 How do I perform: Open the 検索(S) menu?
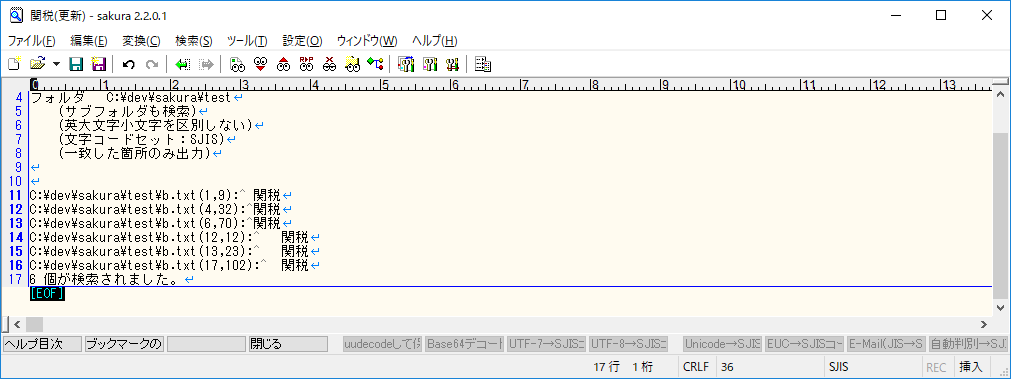click(193, 41)
